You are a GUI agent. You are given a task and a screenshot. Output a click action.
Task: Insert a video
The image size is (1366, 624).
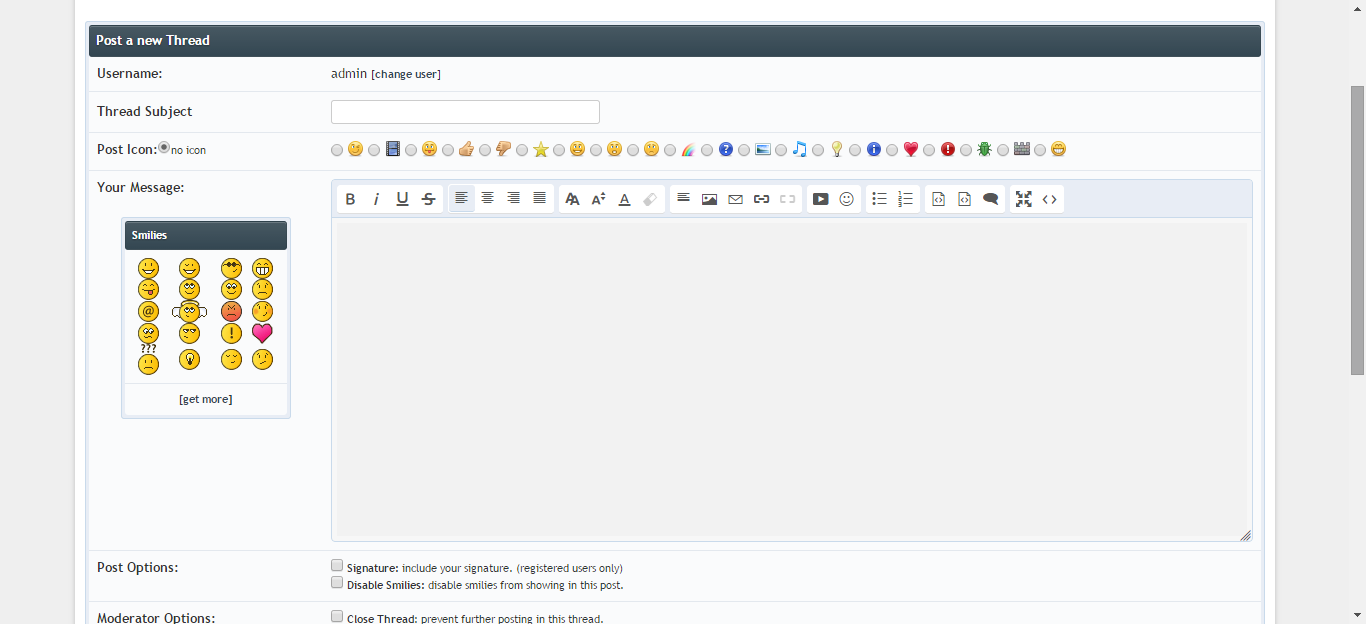[x=820, y=199]
